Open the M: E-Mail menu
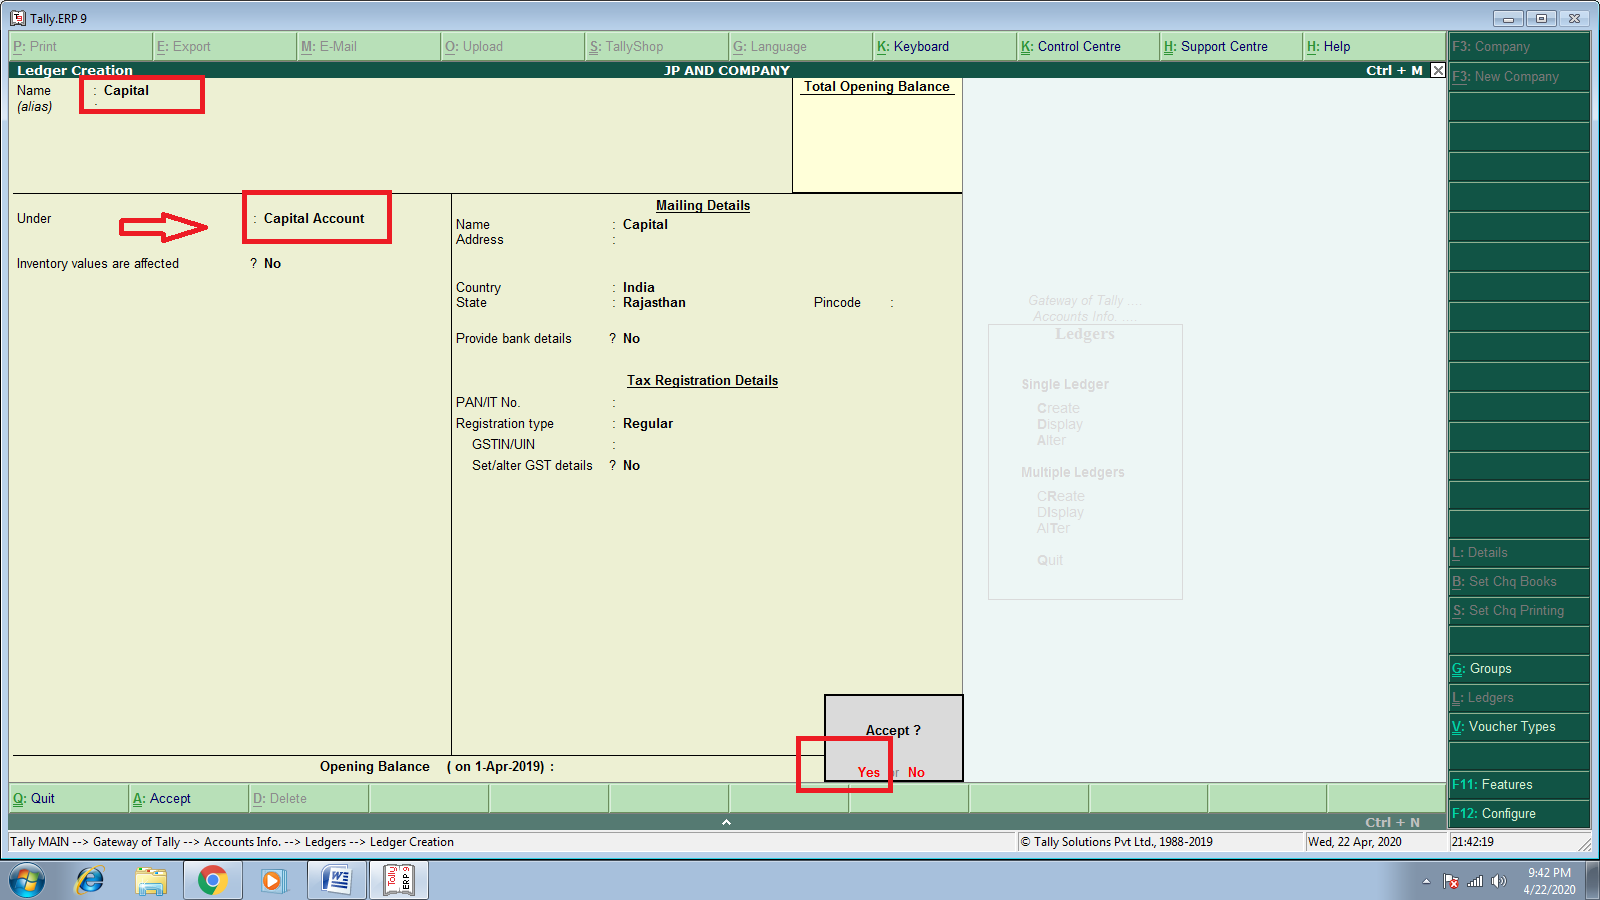 (369, 46)
